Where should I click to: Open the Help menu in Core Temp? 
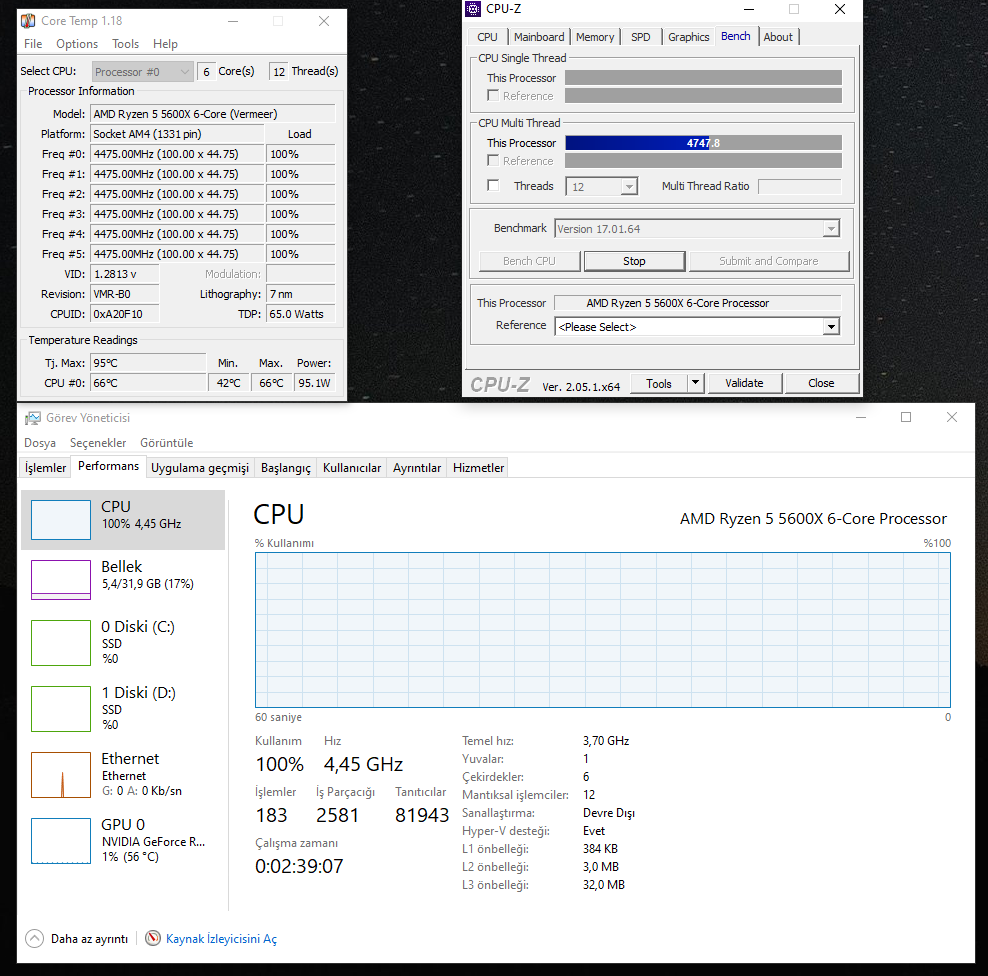point(165,43)
